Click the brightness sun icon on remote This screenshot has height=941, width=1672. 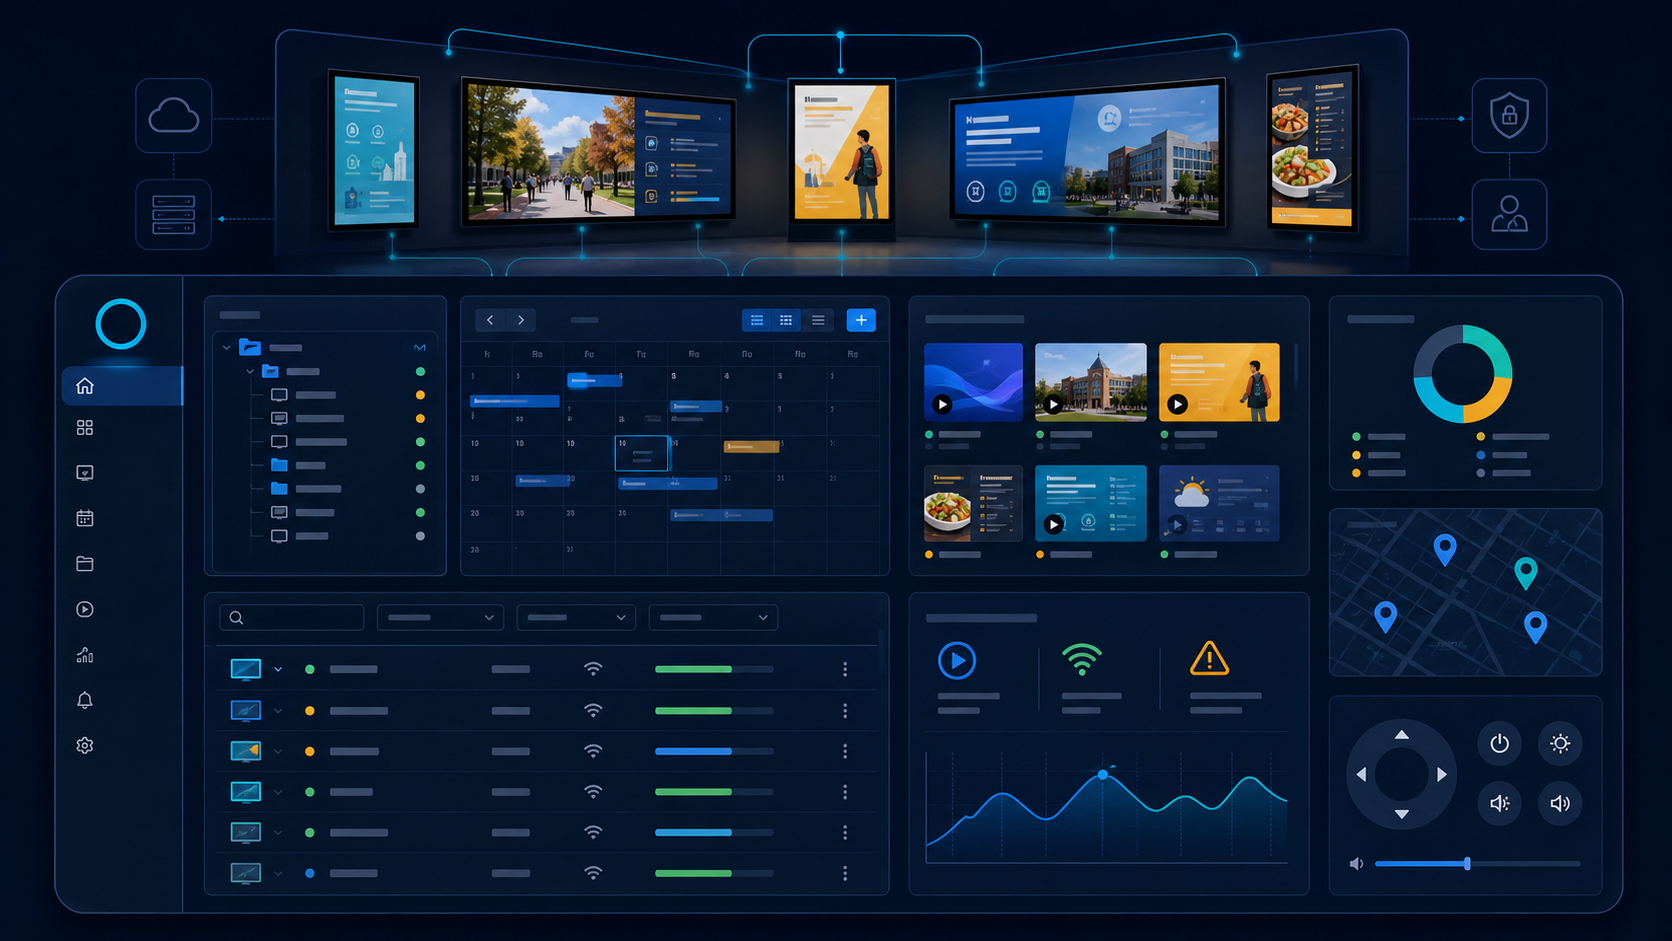(x=1560, y=743)
